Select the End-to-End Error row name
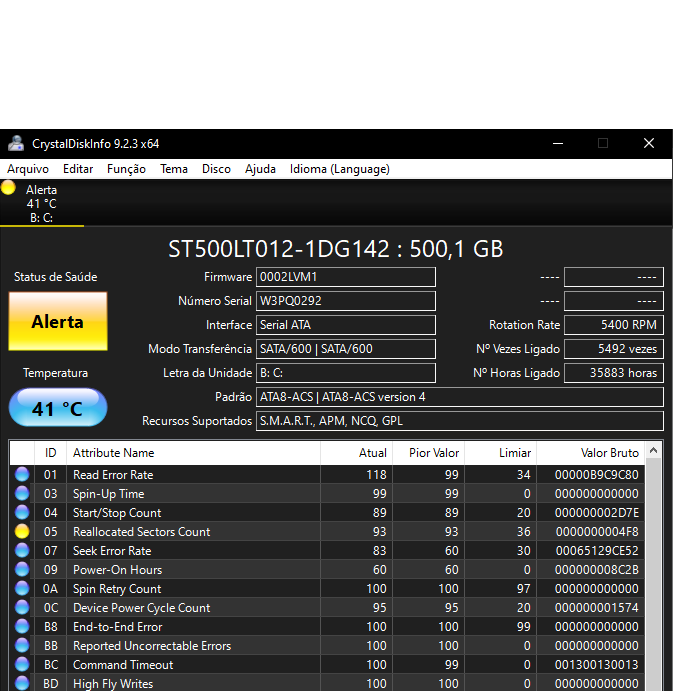673x691 pixels. point(118,627)
